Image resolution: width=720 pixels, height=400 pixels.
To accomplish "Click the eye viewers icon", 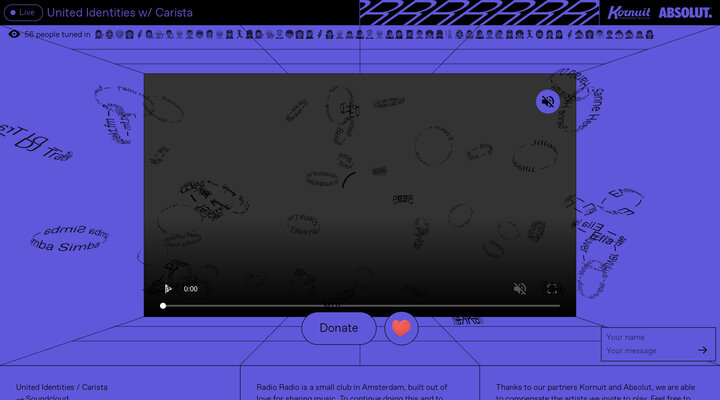I will click(14, 34).
